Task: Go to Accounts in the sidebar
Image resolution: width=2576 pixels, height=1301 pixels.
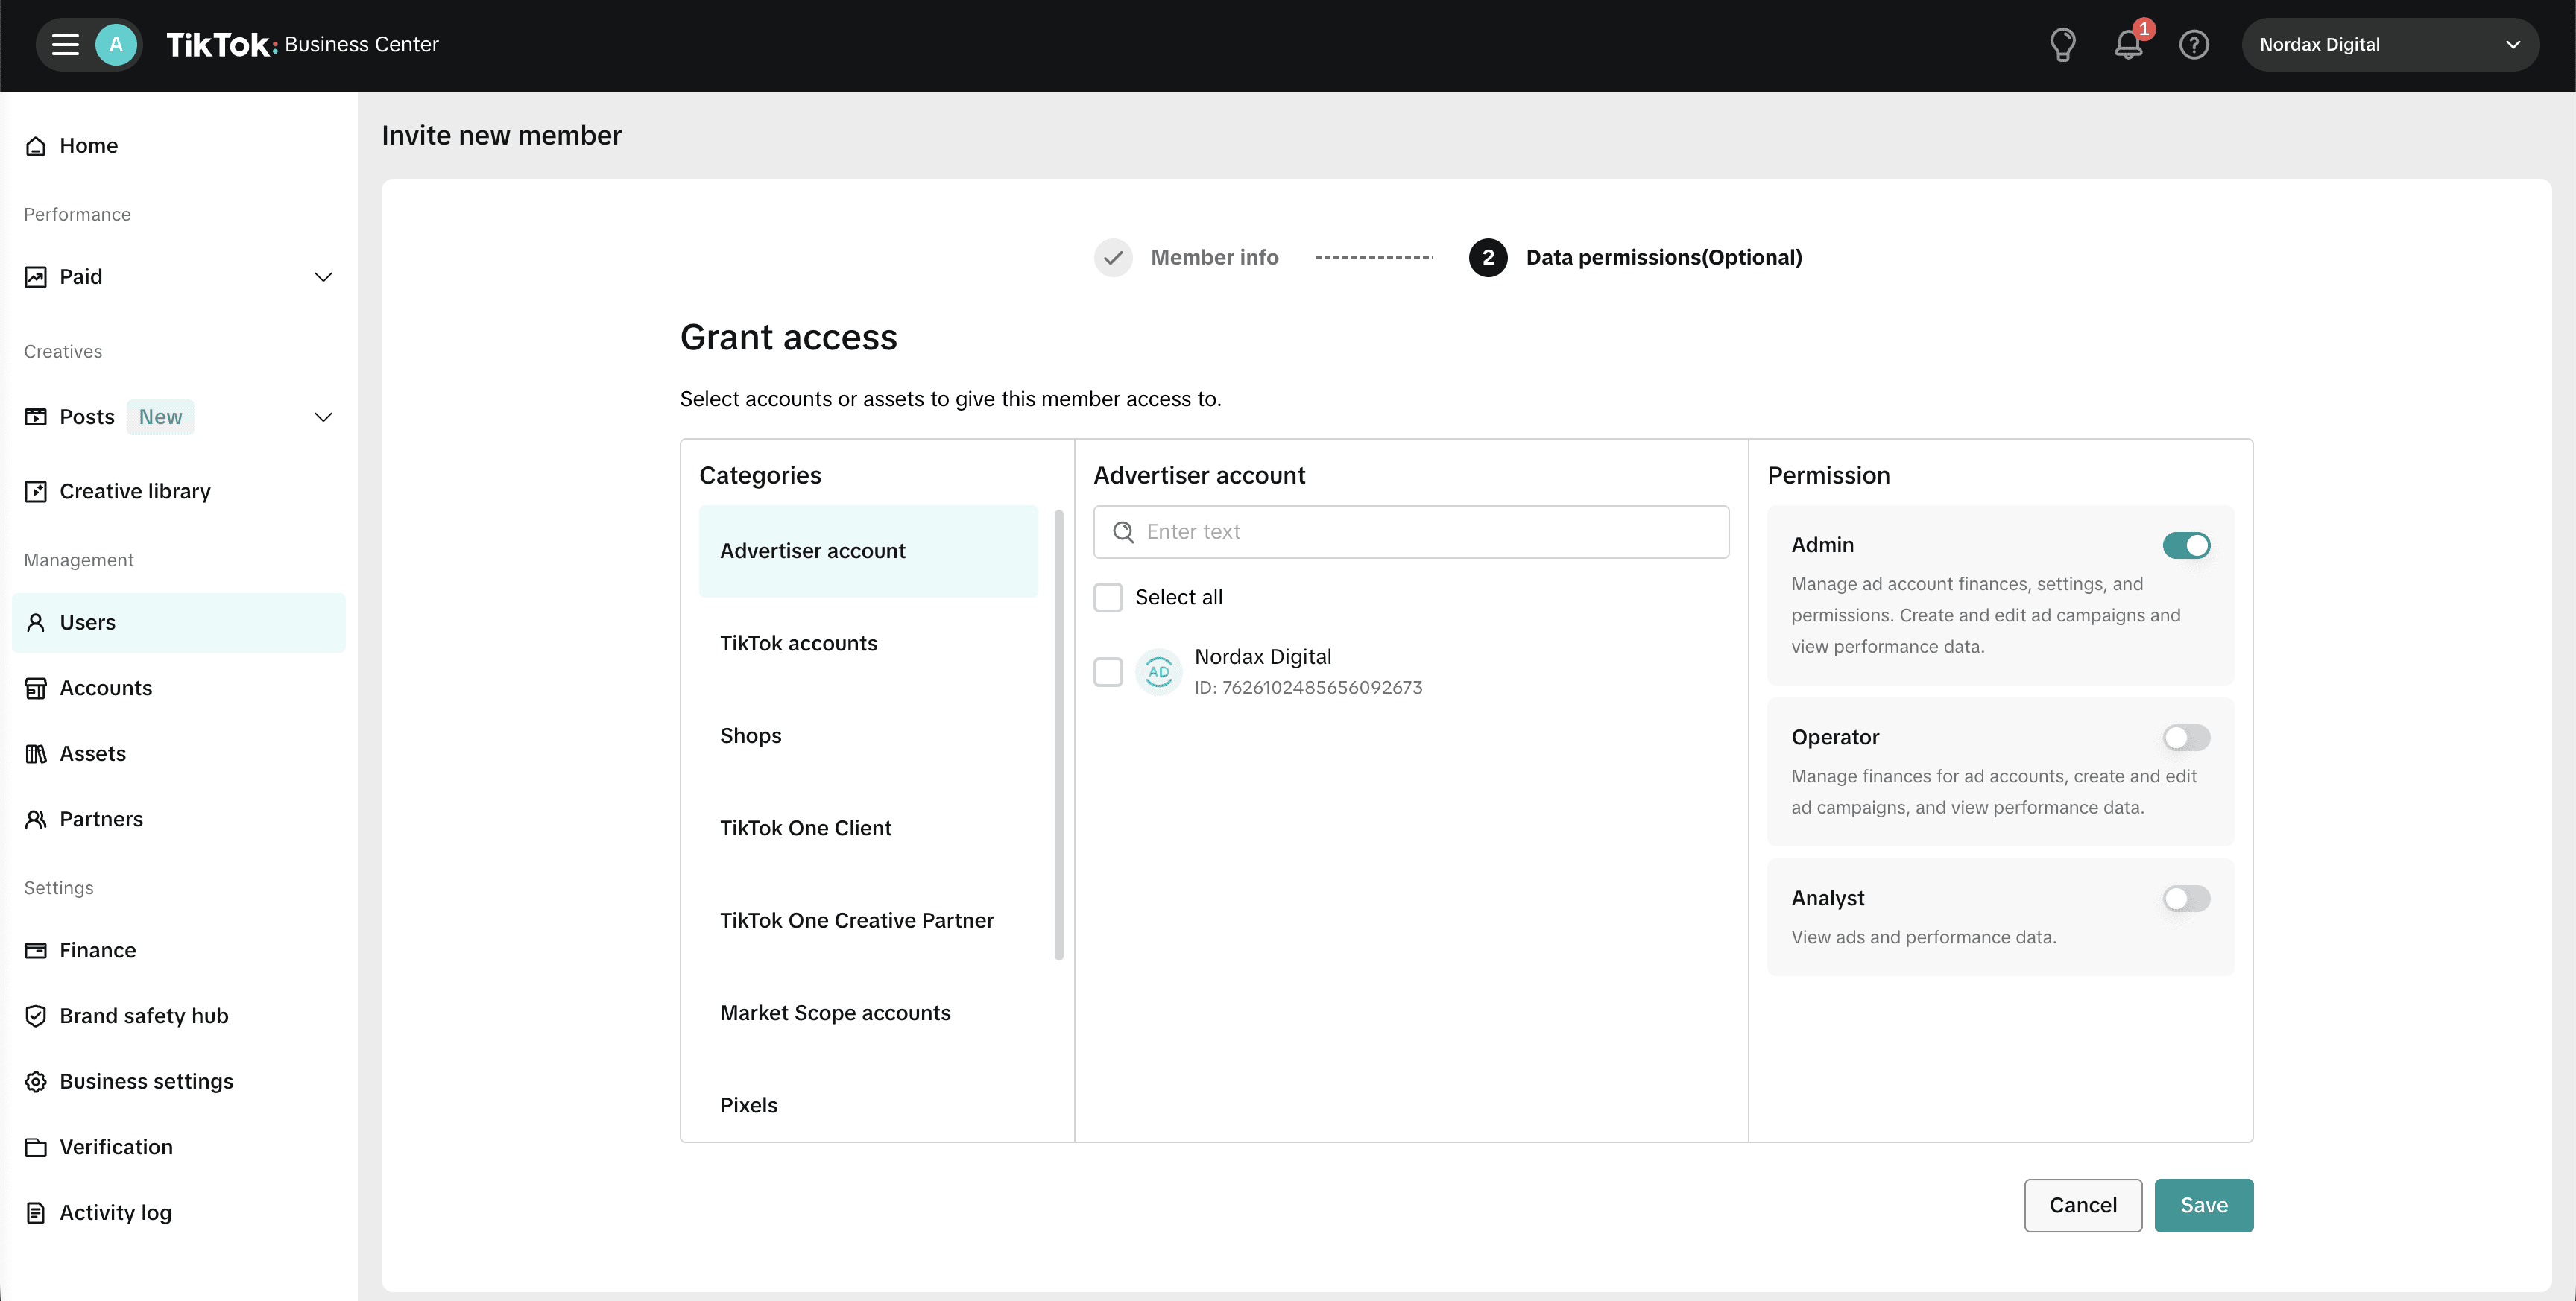Action: [x=105, y=688]
